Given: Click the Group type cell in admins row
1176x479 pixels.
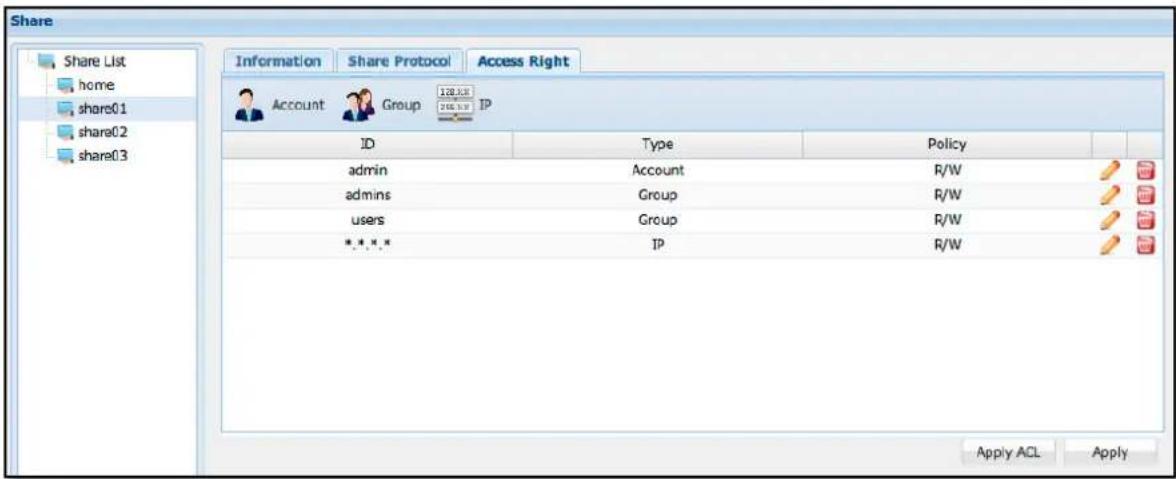Looking at the screenshot, I should tap(658, 196).
